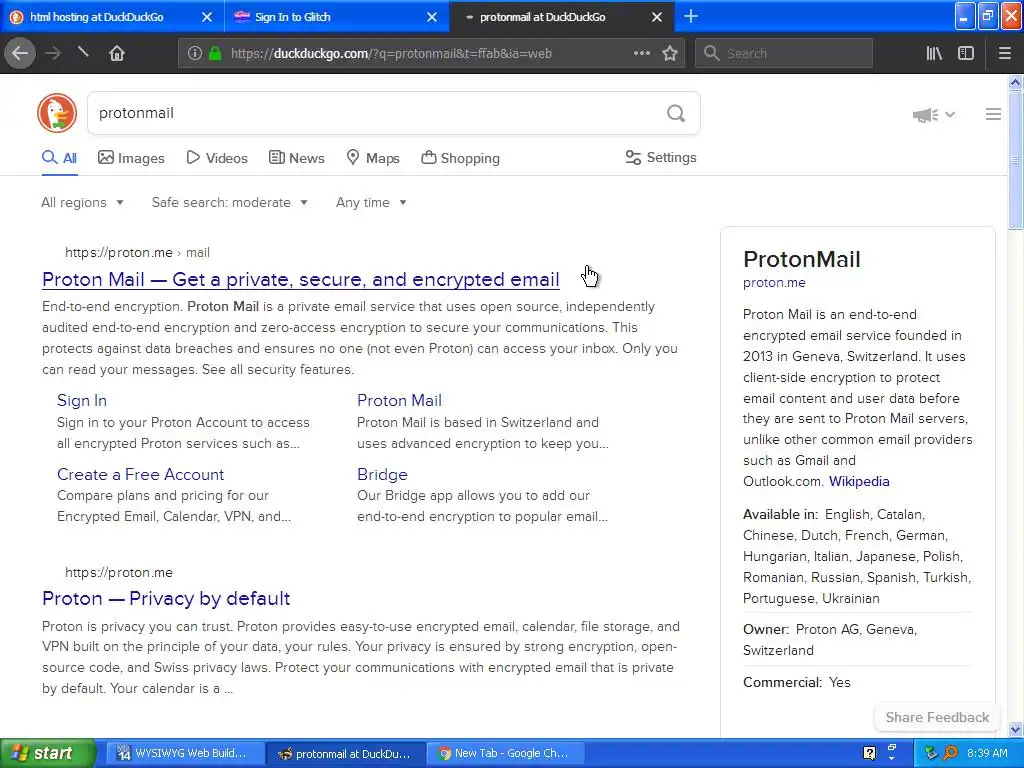Click the green padlock security icon
1024x768 pixels.
coord(215,54)
